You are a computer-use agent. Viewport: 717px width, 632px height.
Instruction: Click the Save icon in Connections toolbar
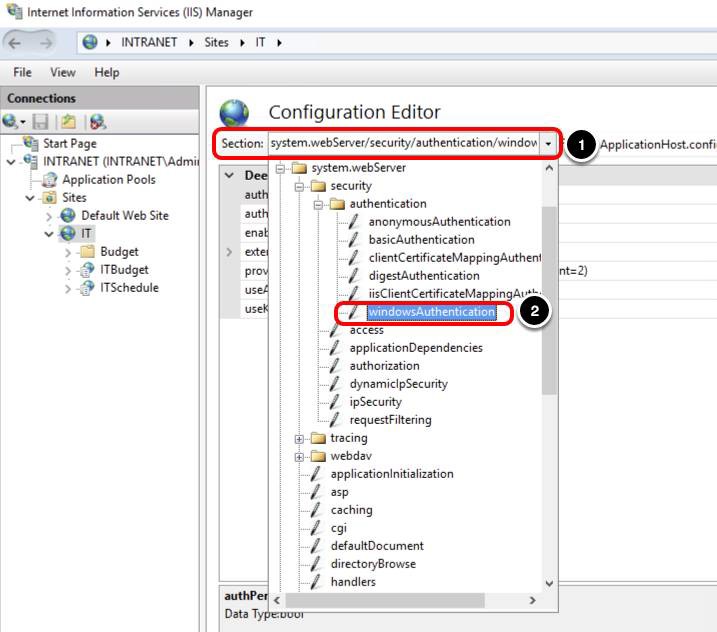pyautogui.click(x=41, y=122)
